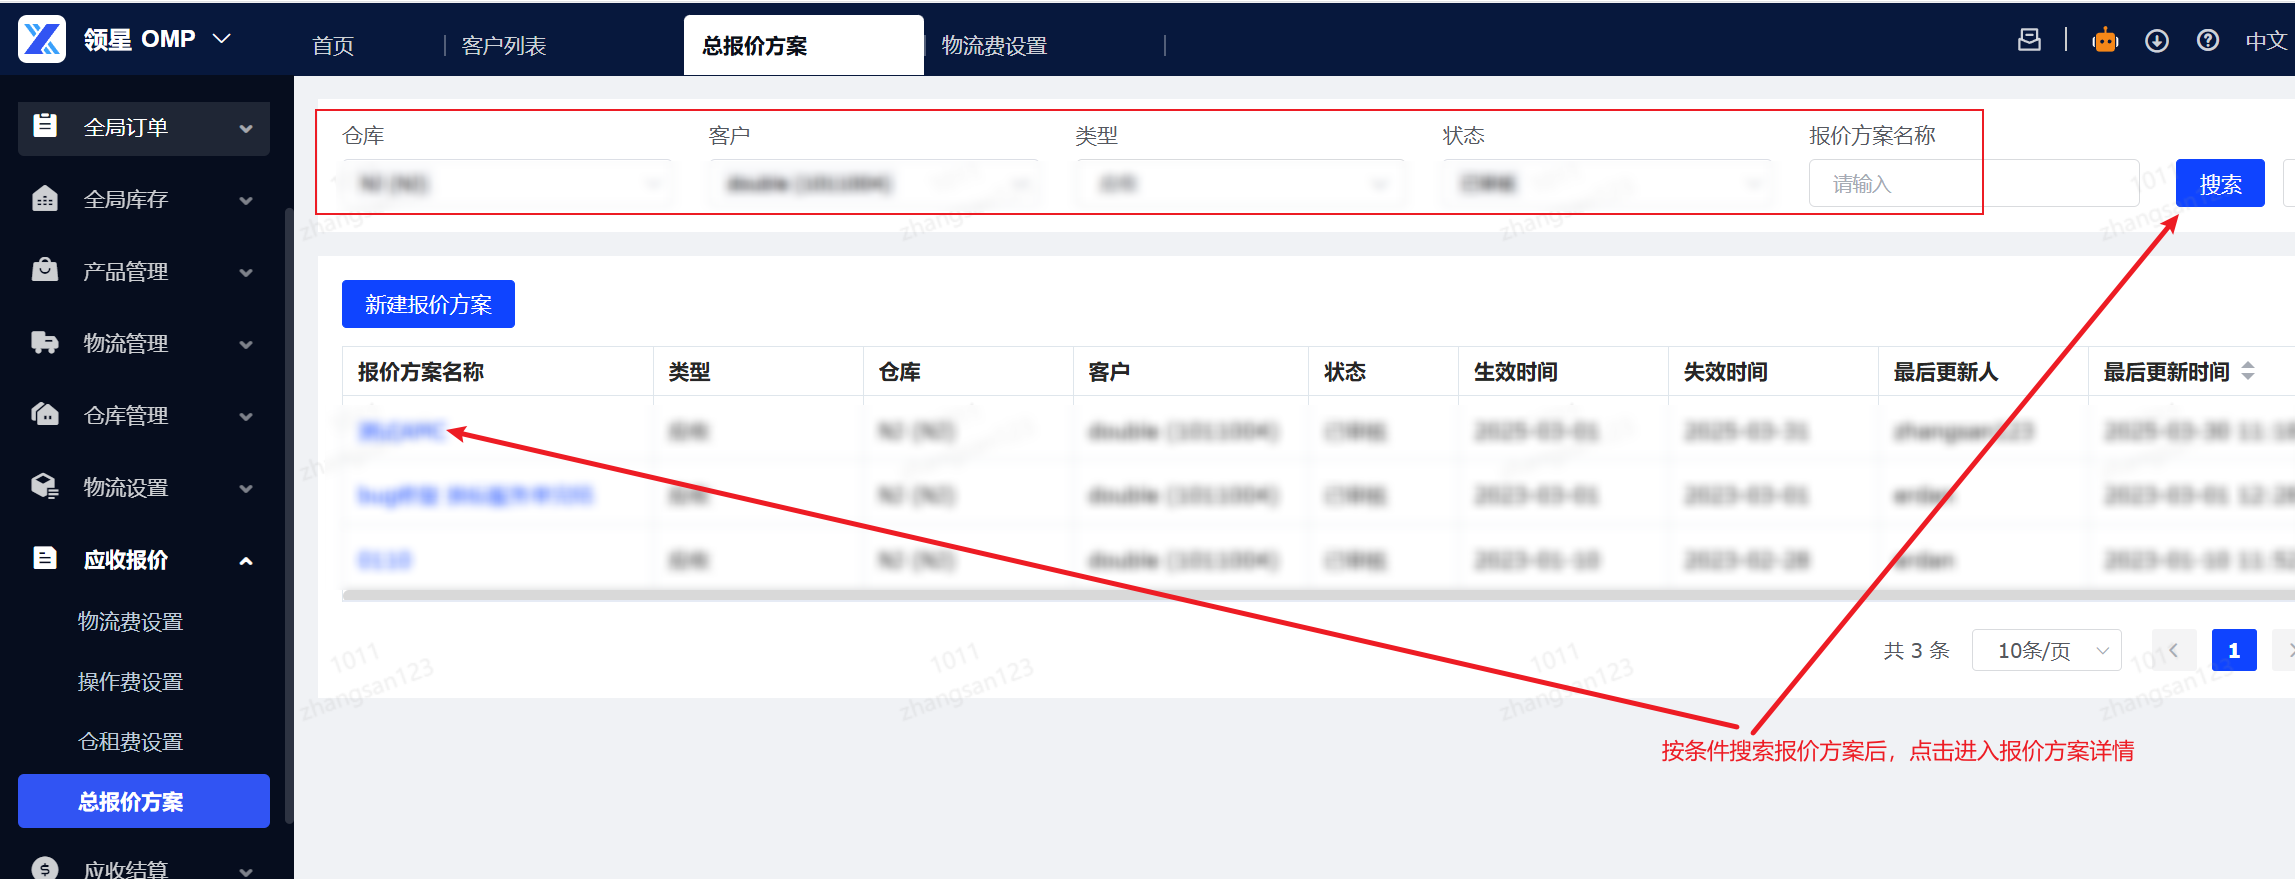Image resolution: width=2295 pixels, height=879 pixels.
Task: Click the table horizontal scrollbar
Action: (1318, 595)
